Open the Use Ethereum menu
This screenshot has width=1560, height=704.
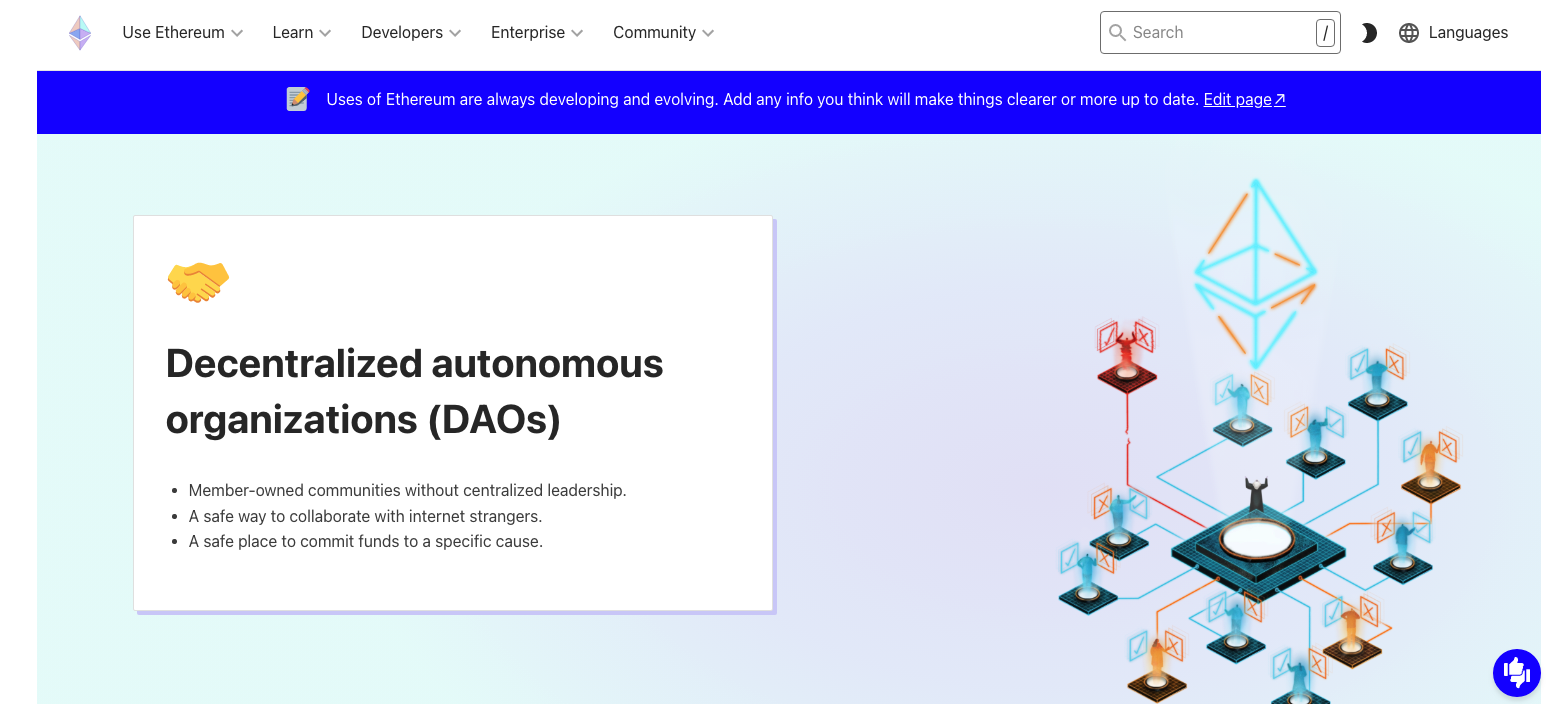(x=183, y=33)
